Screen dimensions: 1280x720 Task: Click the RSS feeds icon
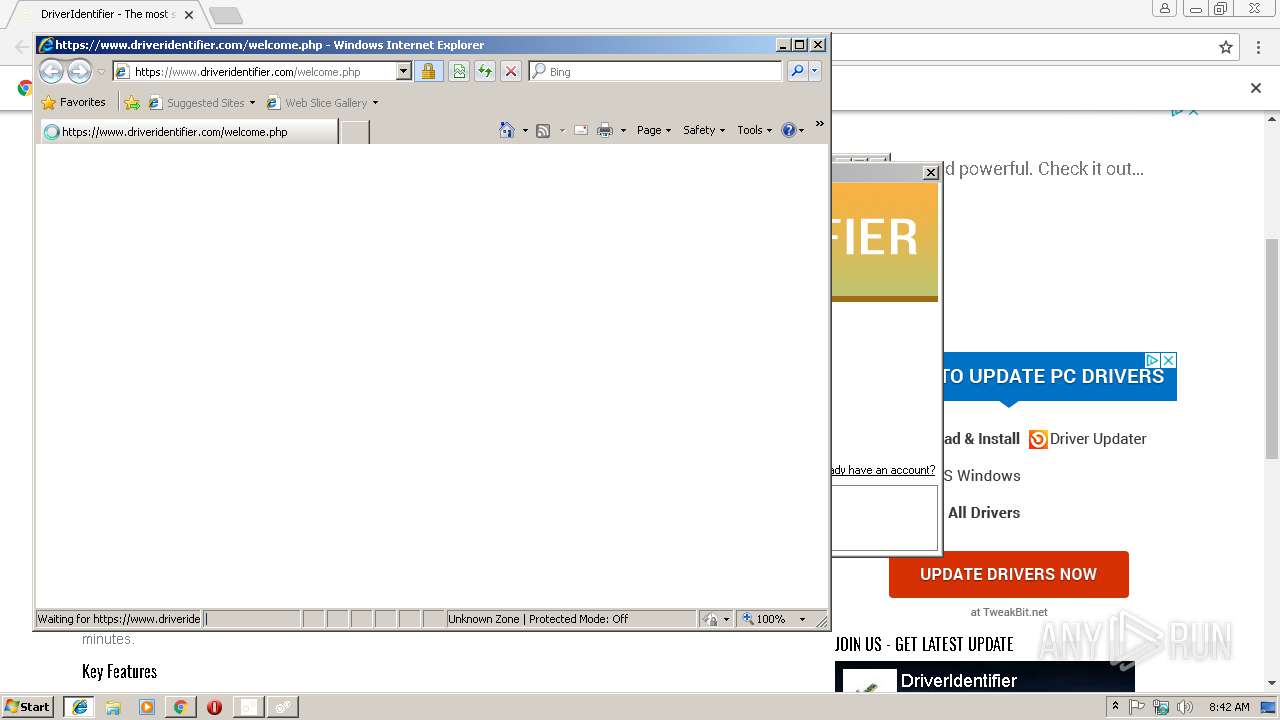543,130
